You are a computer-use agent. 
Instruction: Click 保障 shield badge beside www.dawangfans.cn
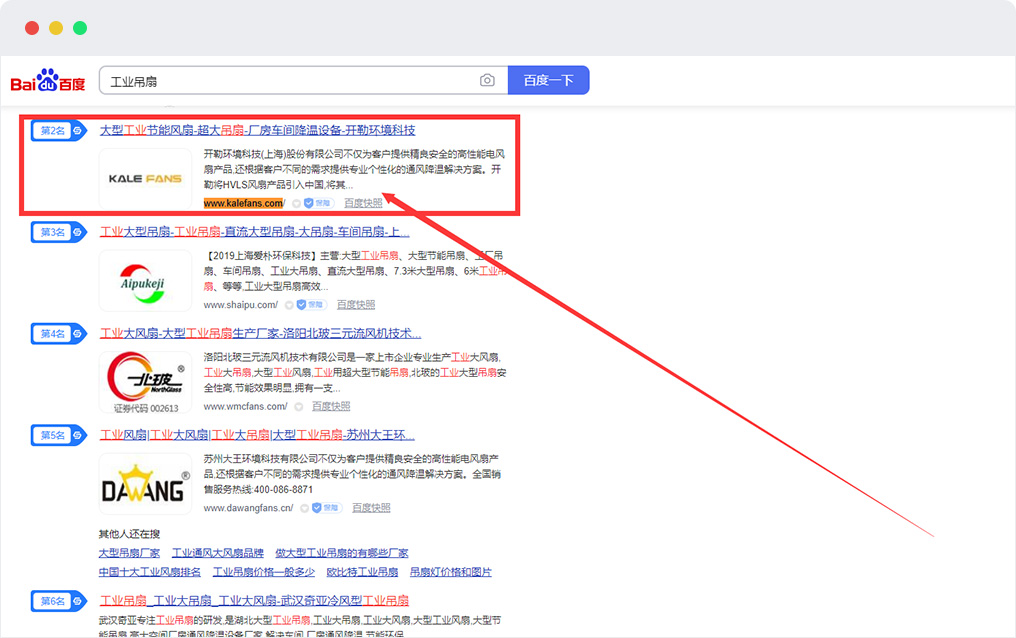(x=327, y=508)
